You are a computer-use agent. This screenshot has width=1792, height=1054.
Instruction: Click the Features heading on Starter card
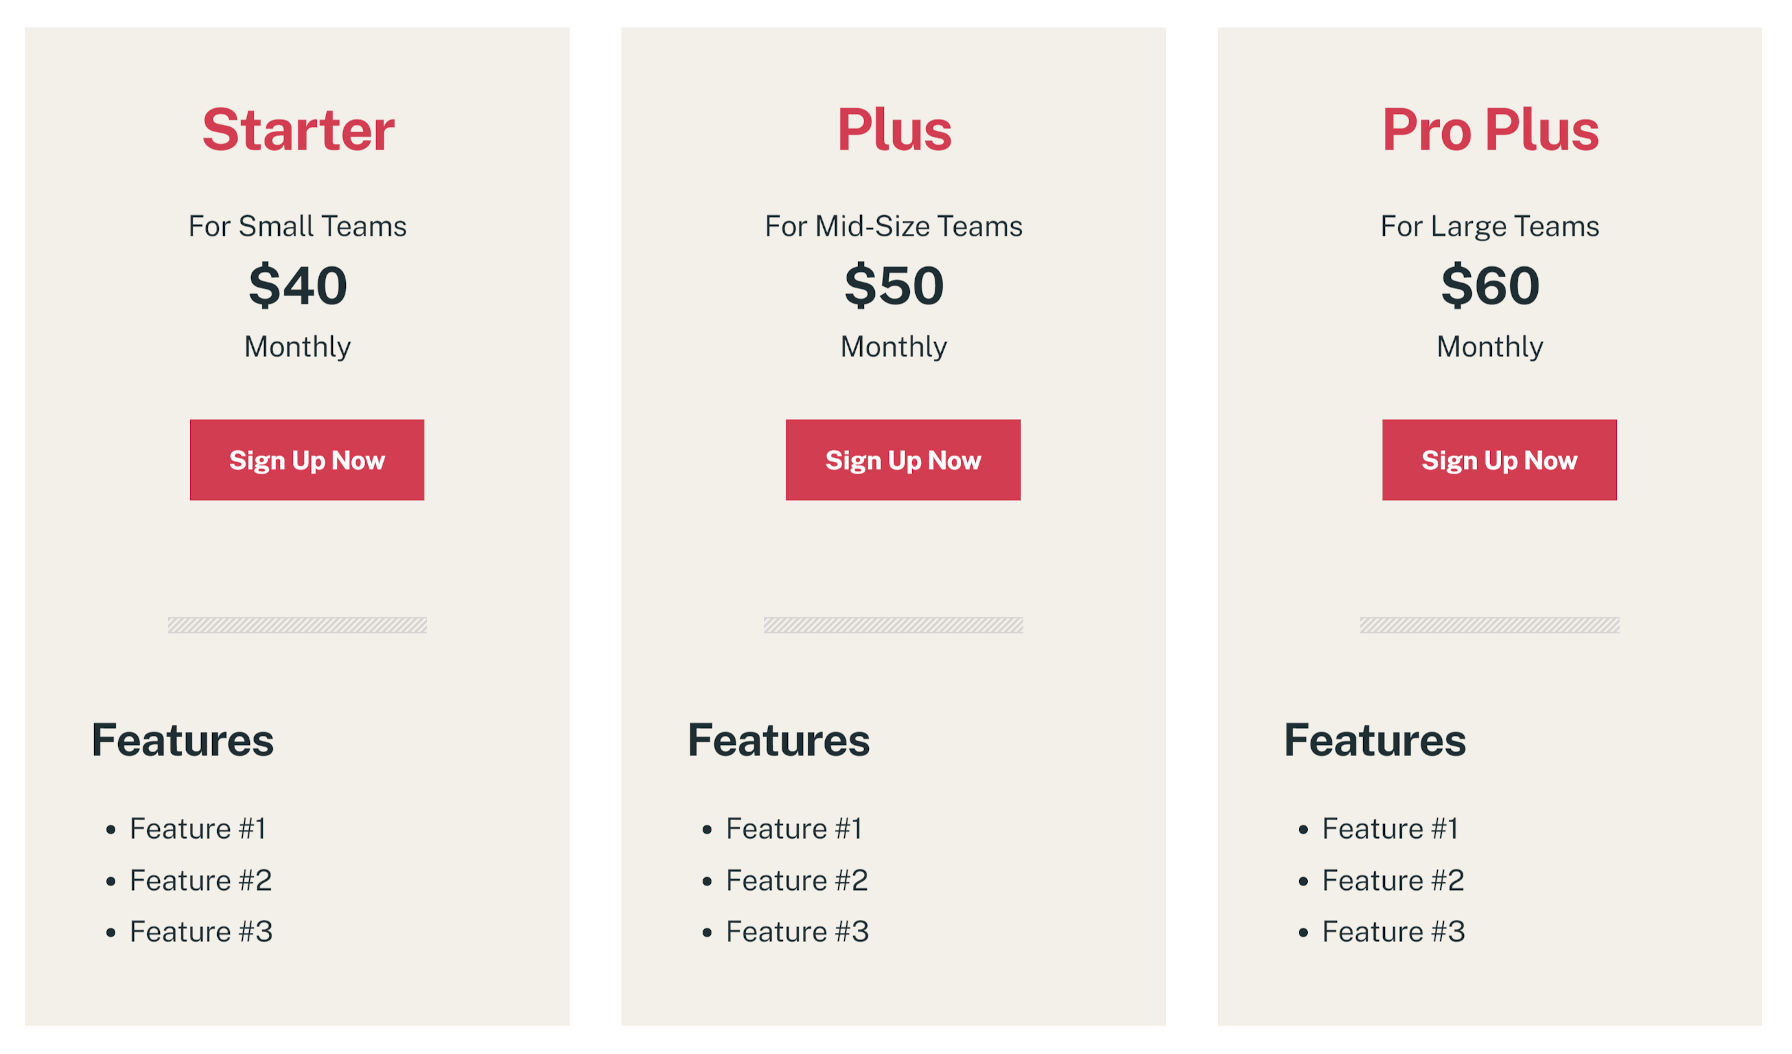point(182,741)
